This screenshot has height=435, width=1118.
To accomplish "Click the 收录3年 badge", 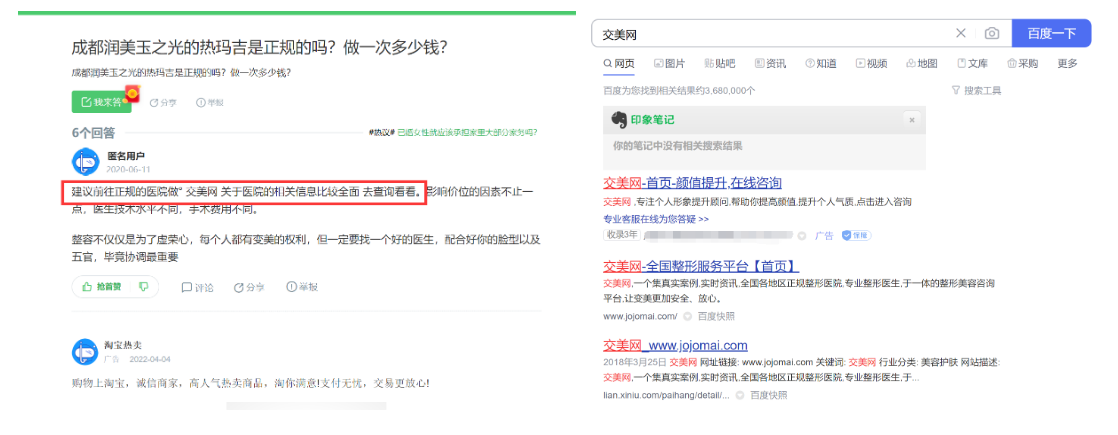I will click(x=620, y=235).
